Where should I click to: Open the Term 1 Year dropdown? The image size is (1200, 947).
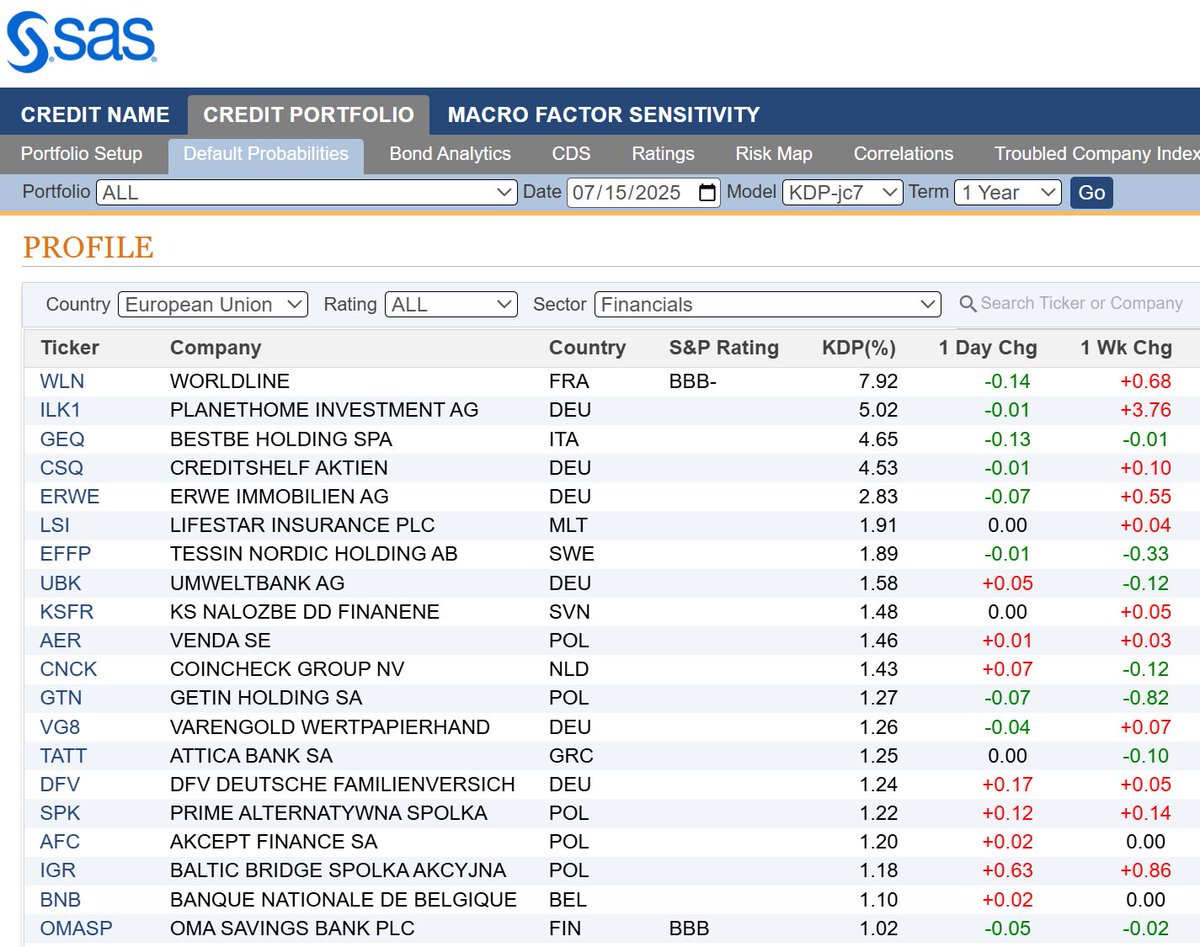1007,193
